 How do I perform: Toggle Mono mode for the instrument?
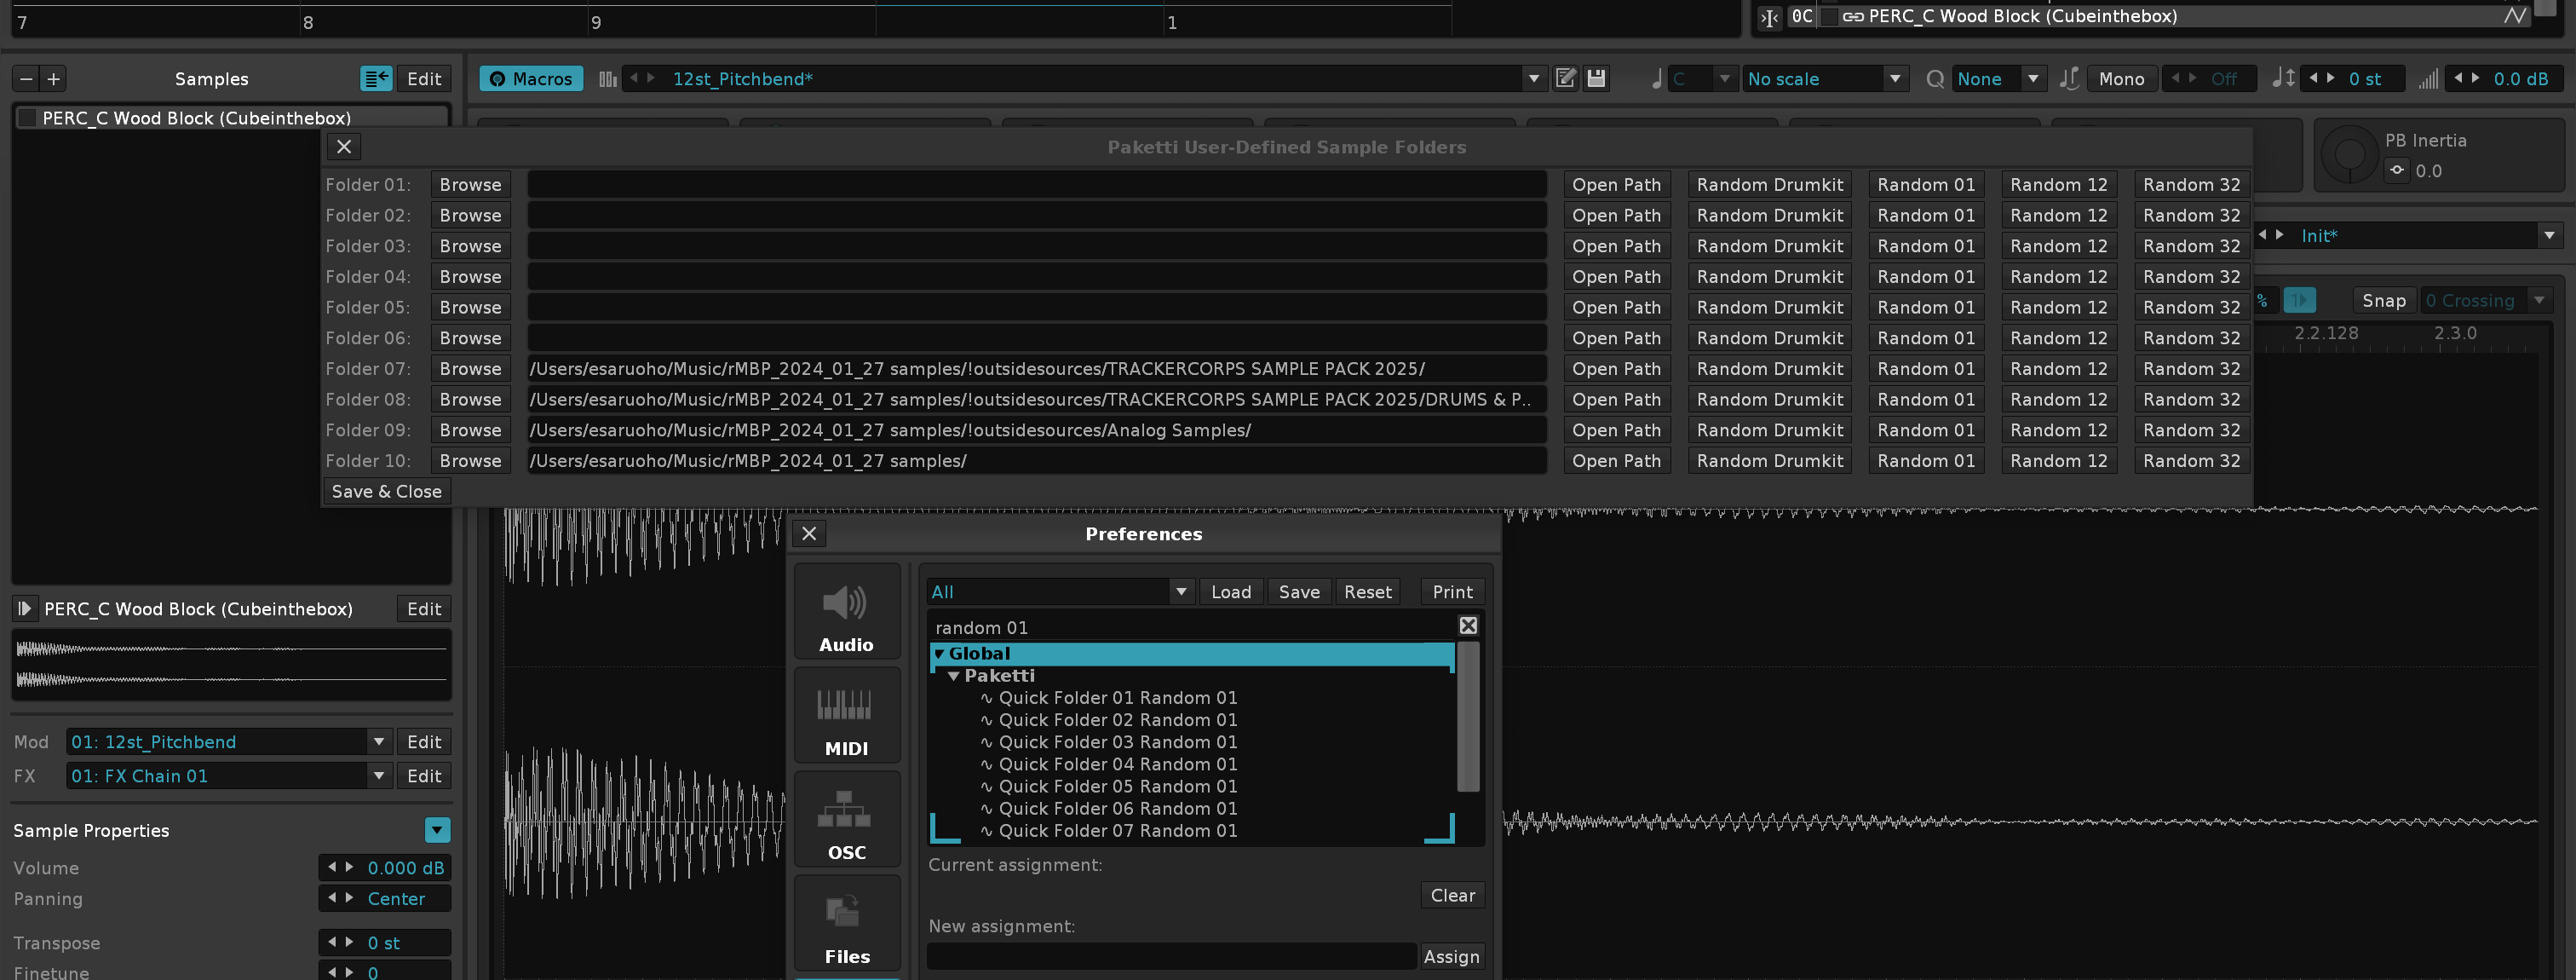[x=2120, y=79]
